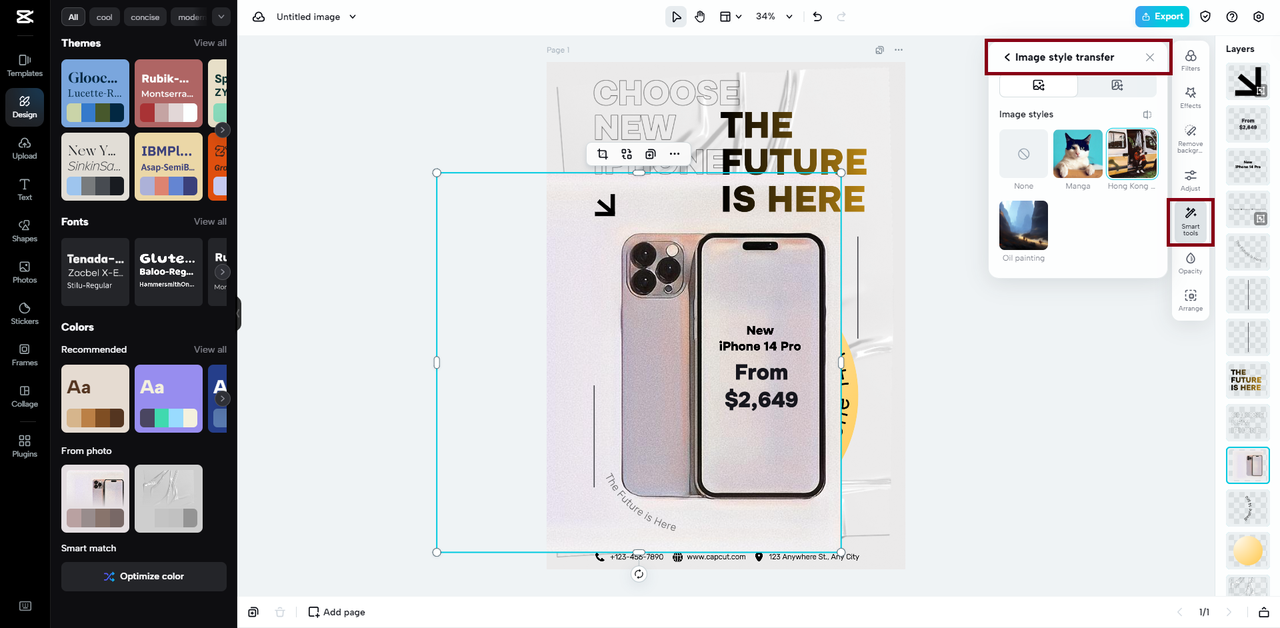Image resolution: width=1280 pixels, height=628 pixels.
Task: Show more themes with the arrow
Action: point(222,130)
